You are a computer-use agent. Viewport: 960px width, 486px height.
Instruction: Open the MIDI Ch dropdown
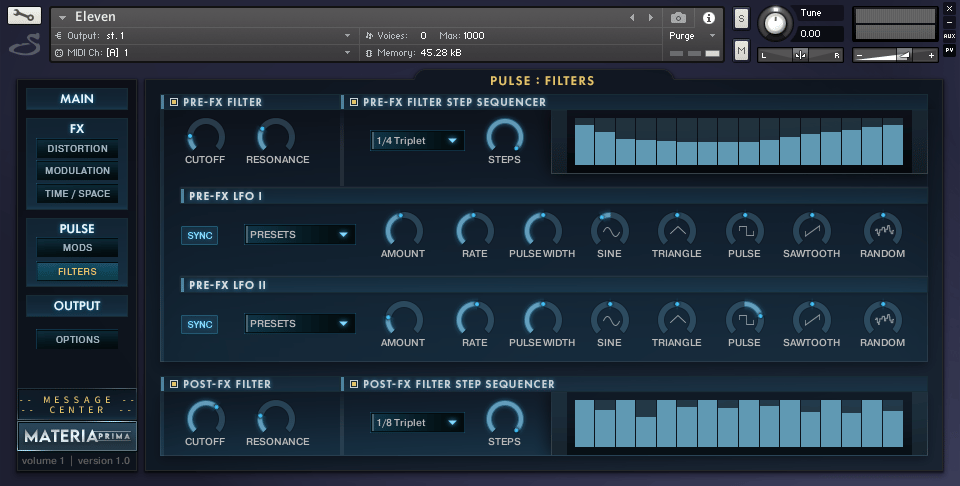(203, 53)
